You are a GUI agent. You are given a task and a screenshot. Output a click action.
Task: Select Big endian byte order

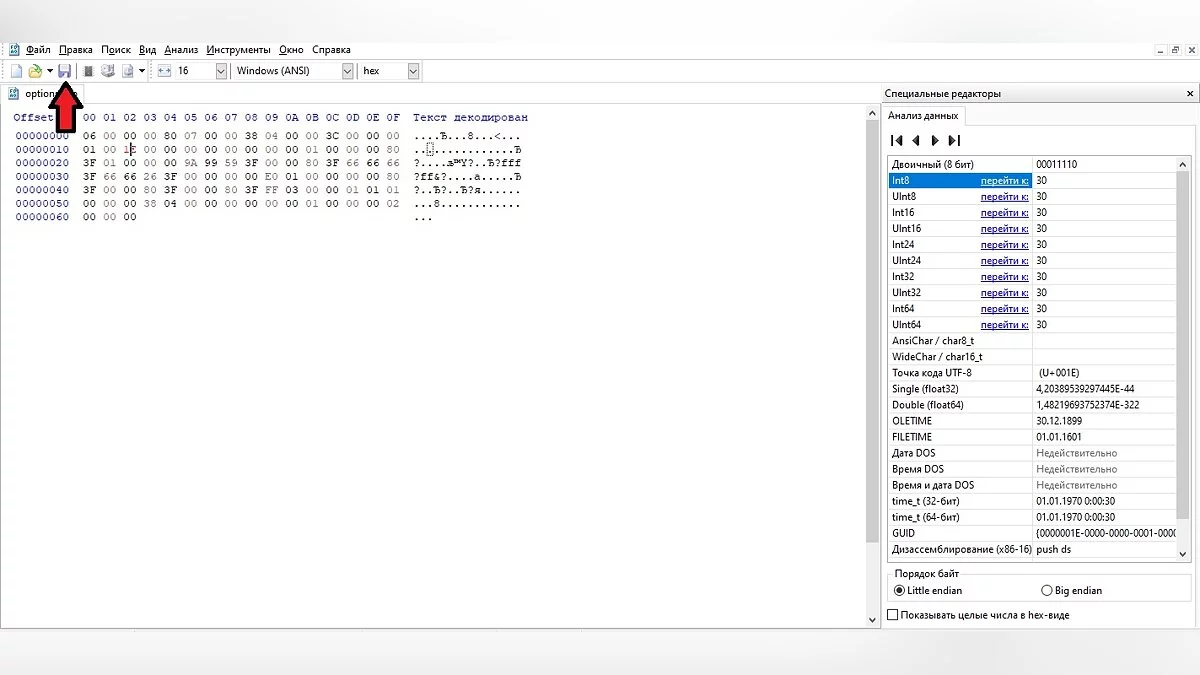tap(1047, 591)
